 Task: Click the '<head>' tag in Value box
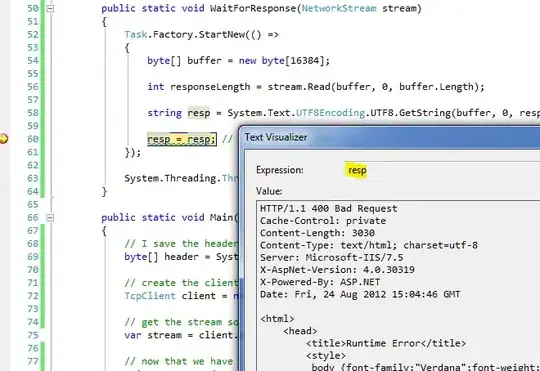point(300,331)
